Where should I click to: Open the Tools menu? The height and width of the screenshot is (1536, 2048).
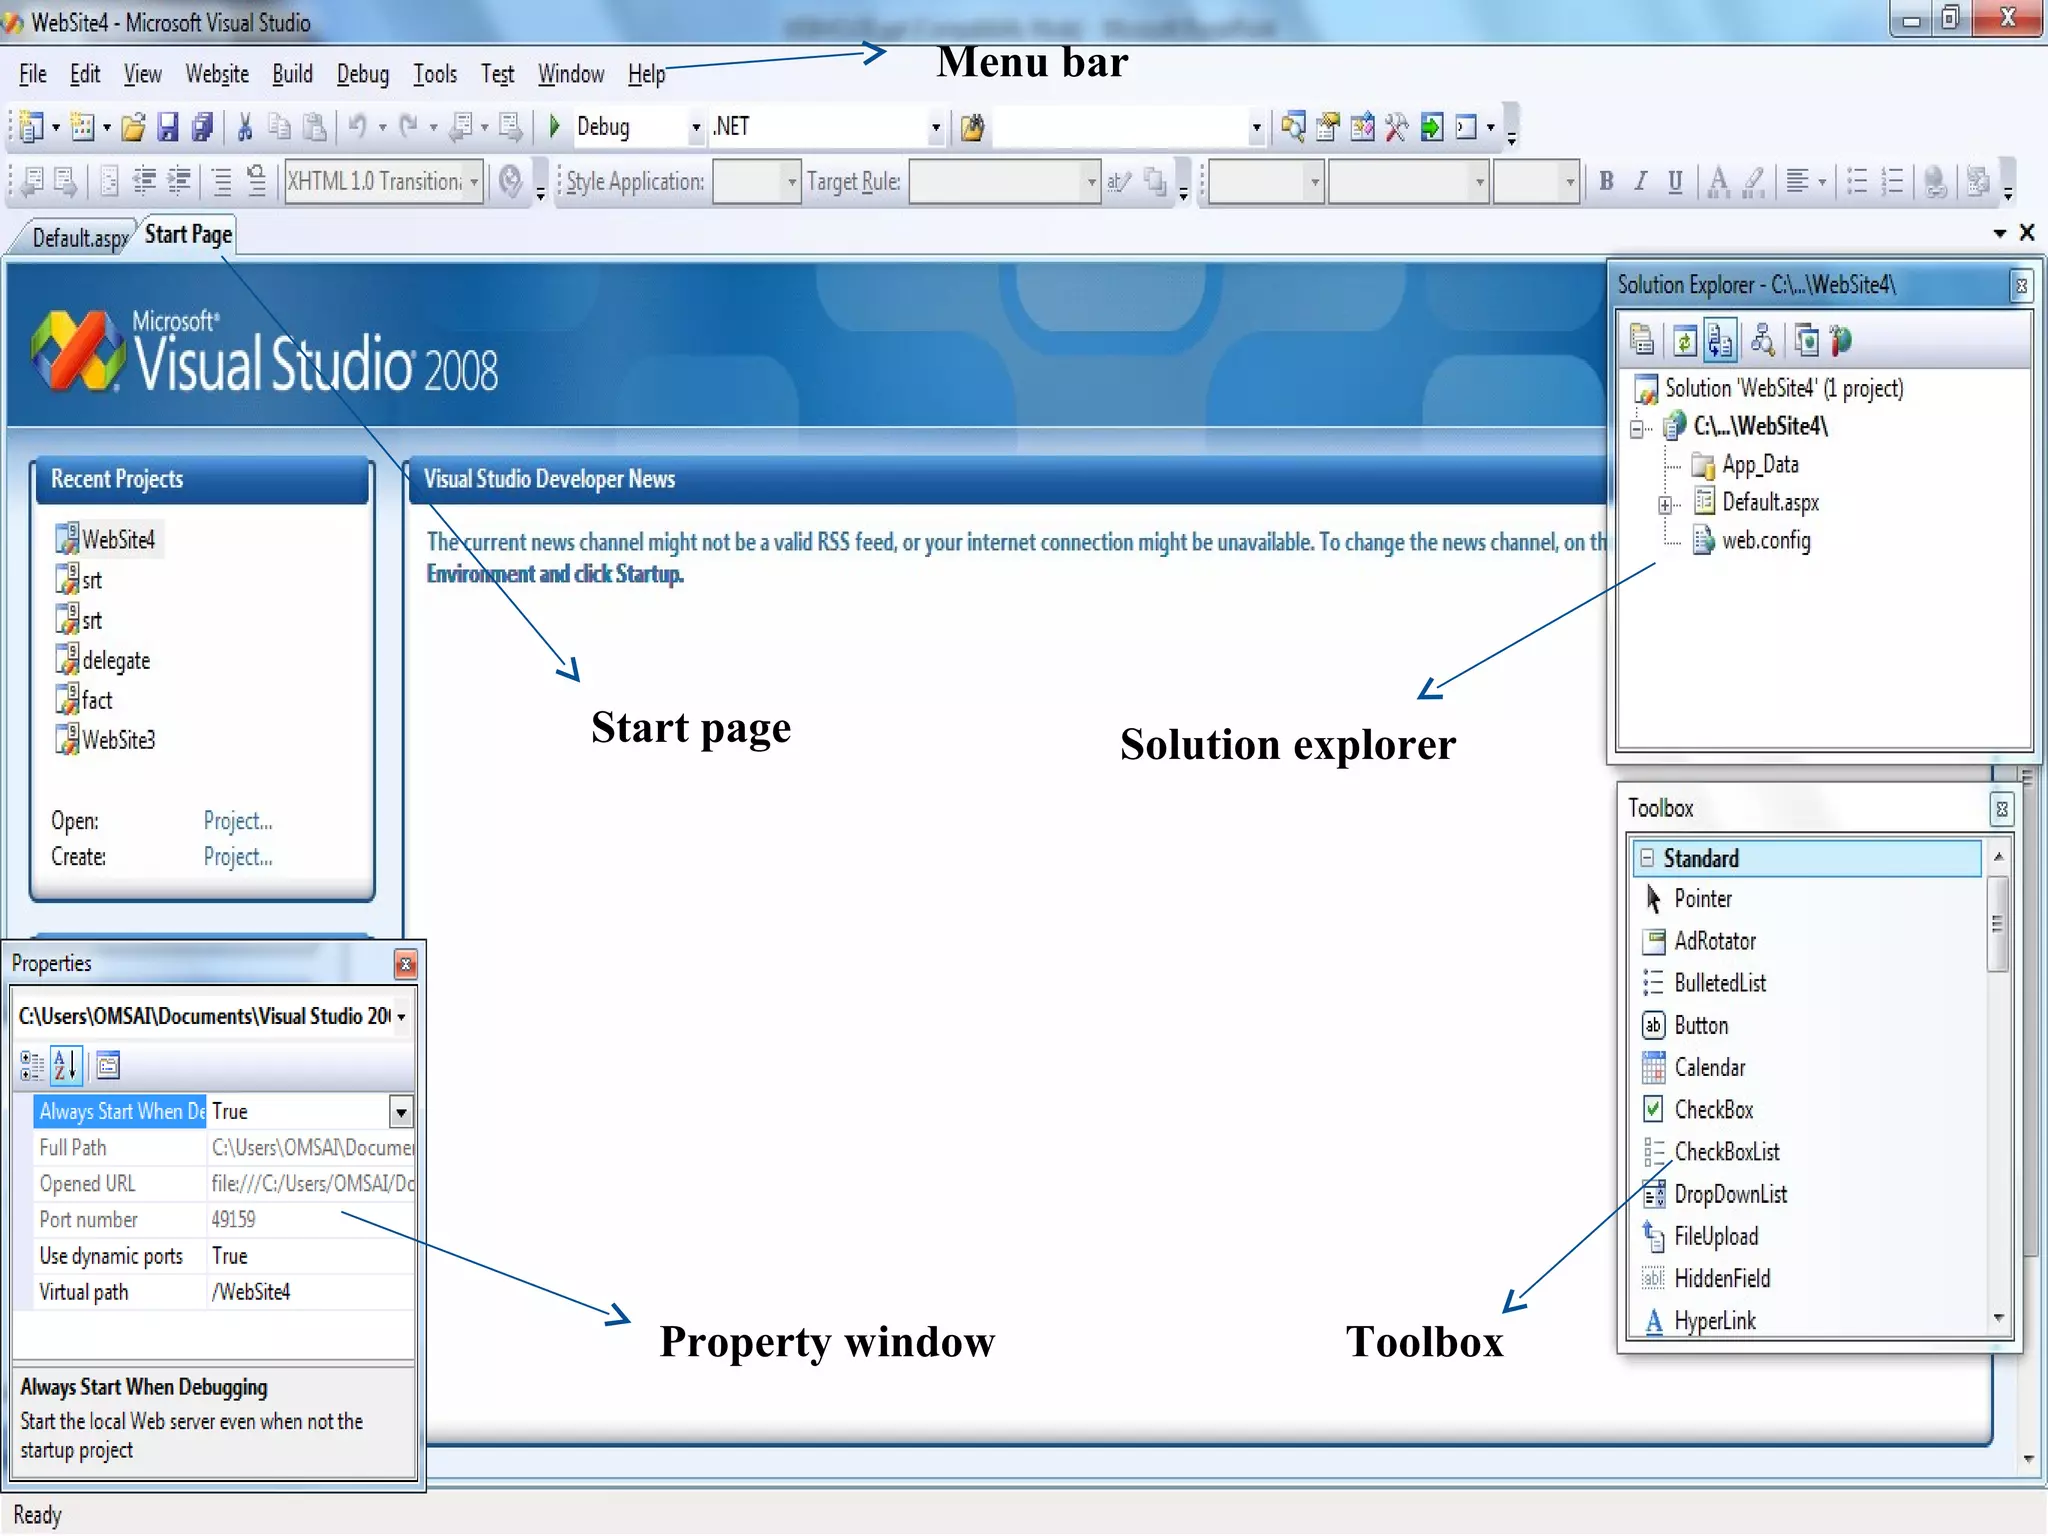click(x=435, y=74)
